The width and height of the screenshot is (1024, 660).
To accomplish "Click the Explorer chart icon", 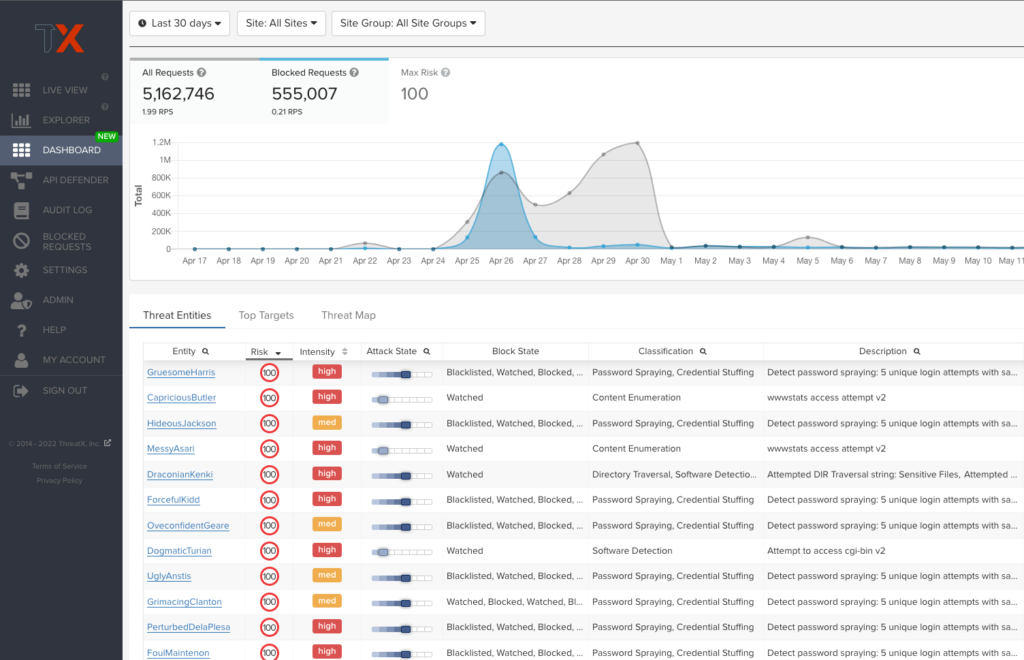I will [21, 120].
